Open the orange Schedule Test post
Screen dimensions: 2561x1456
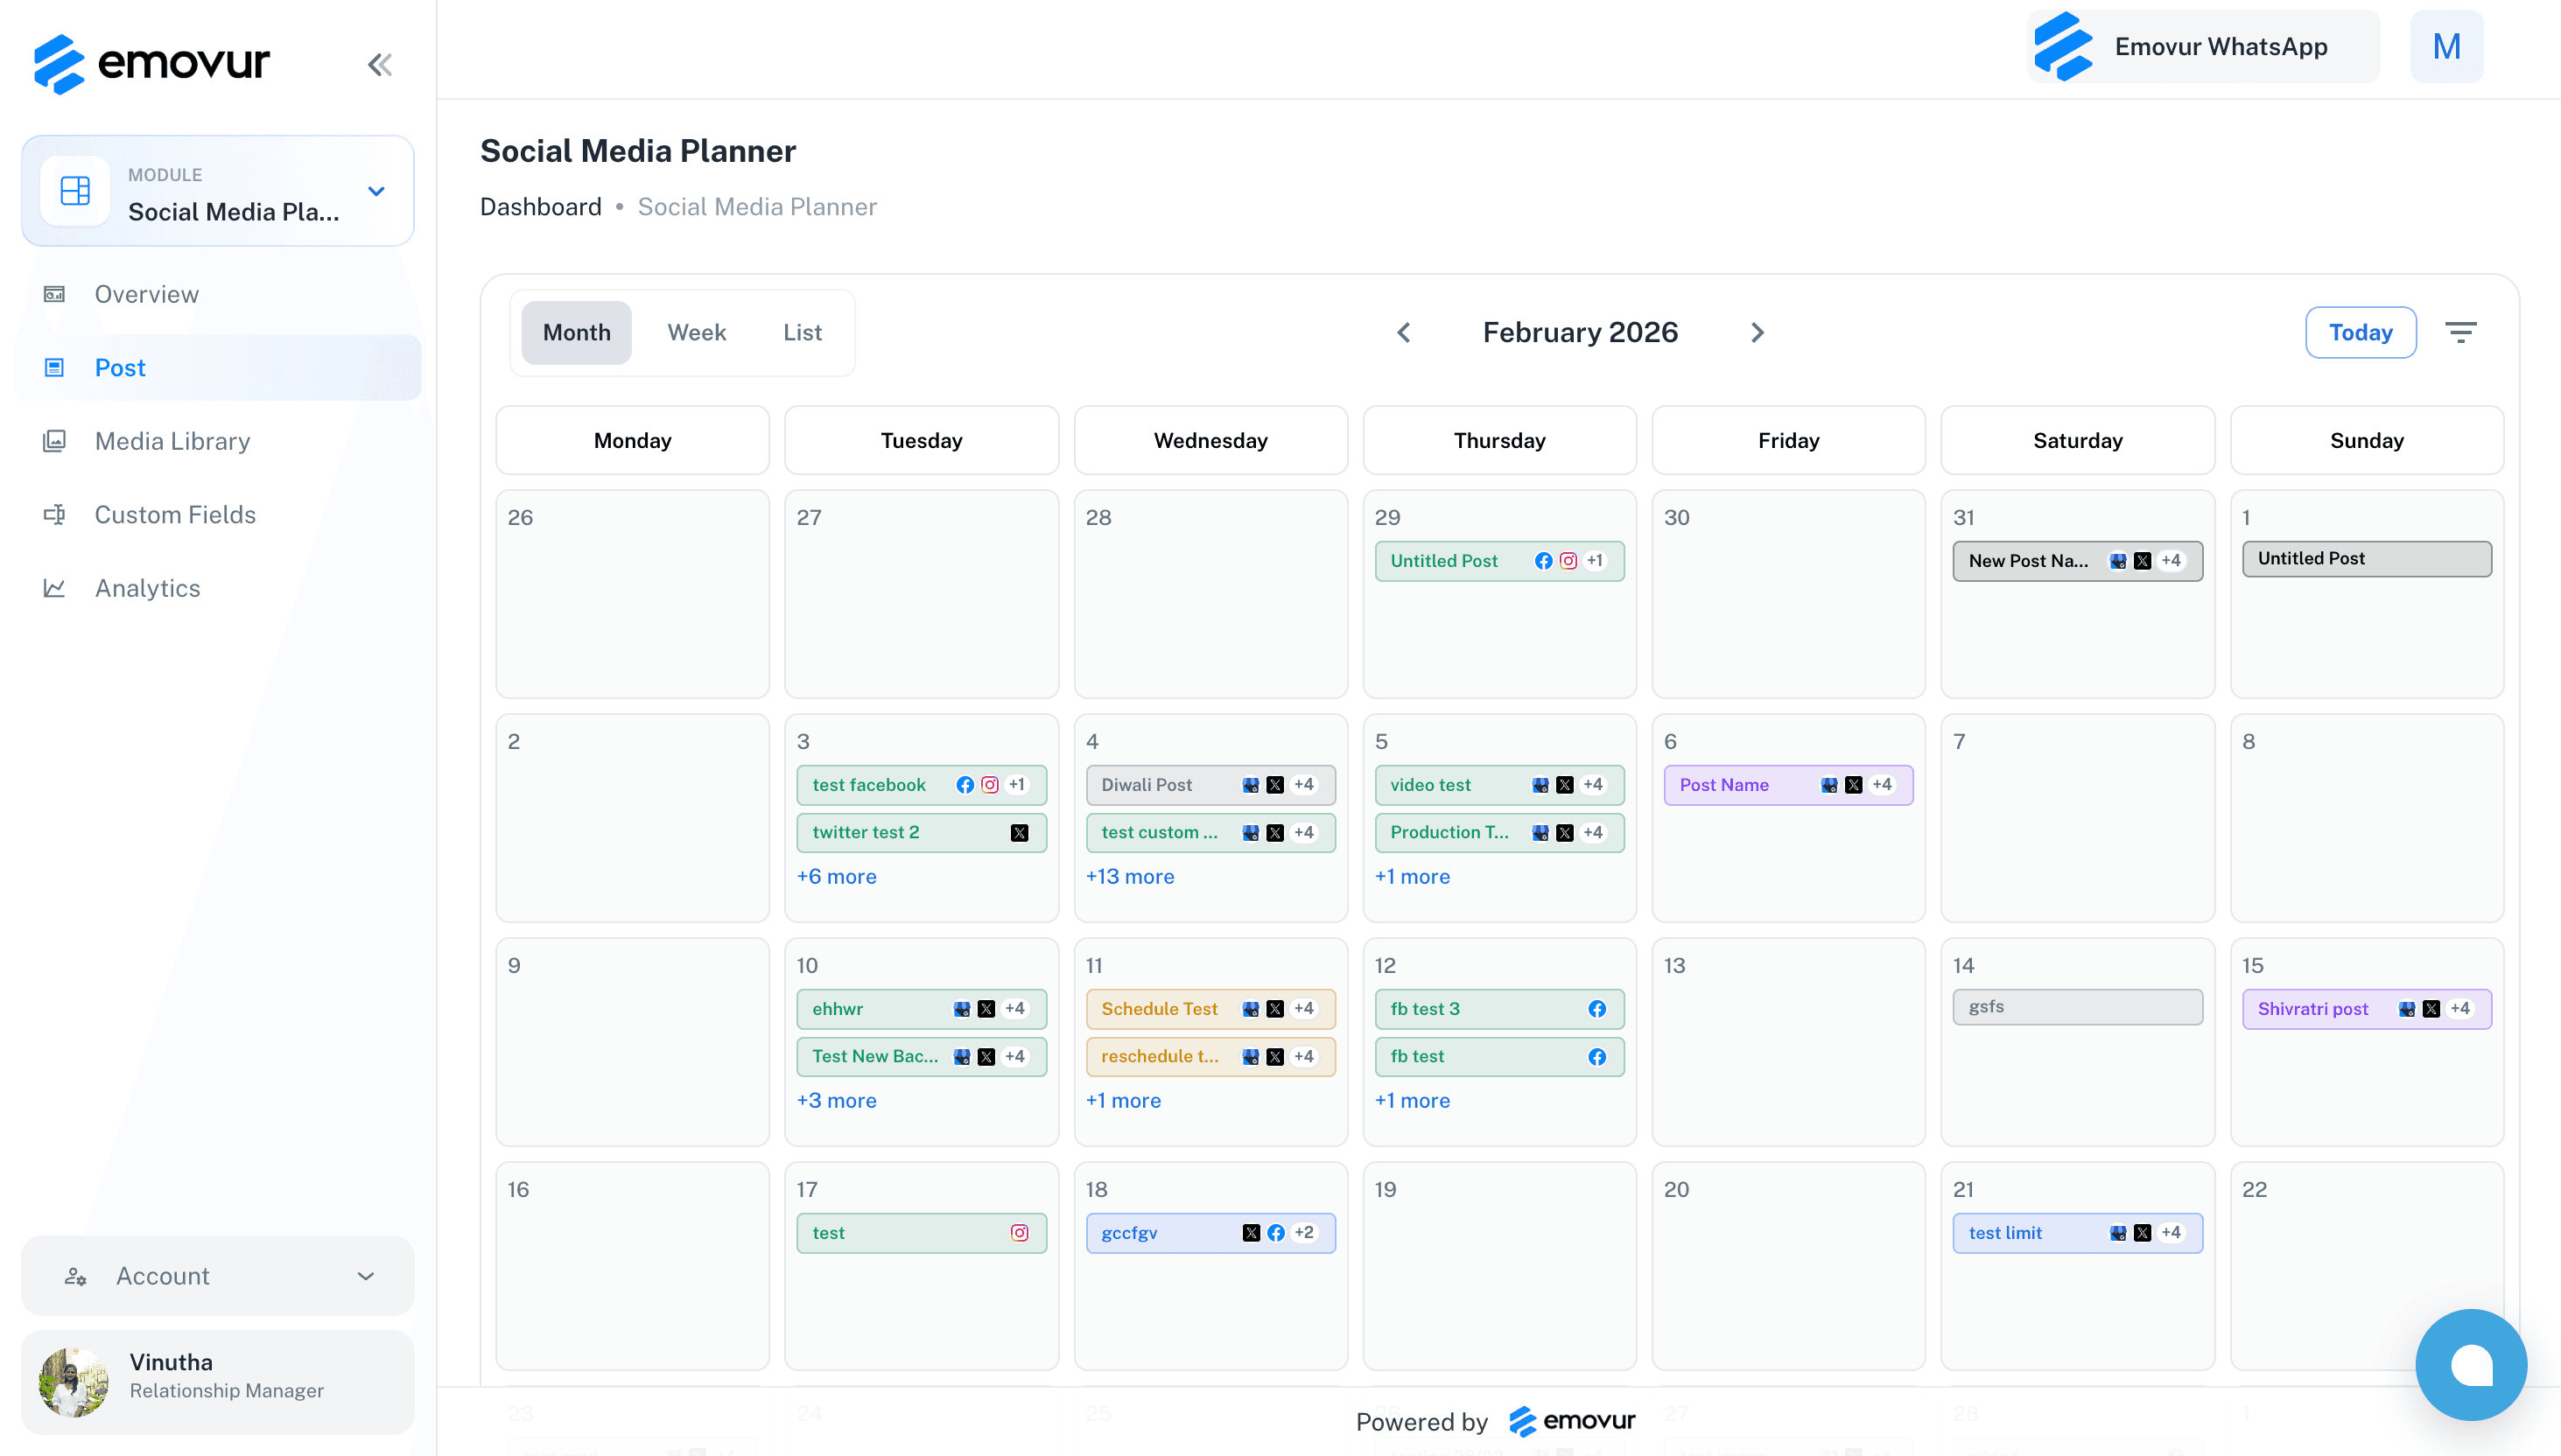coord(1210,1009)
